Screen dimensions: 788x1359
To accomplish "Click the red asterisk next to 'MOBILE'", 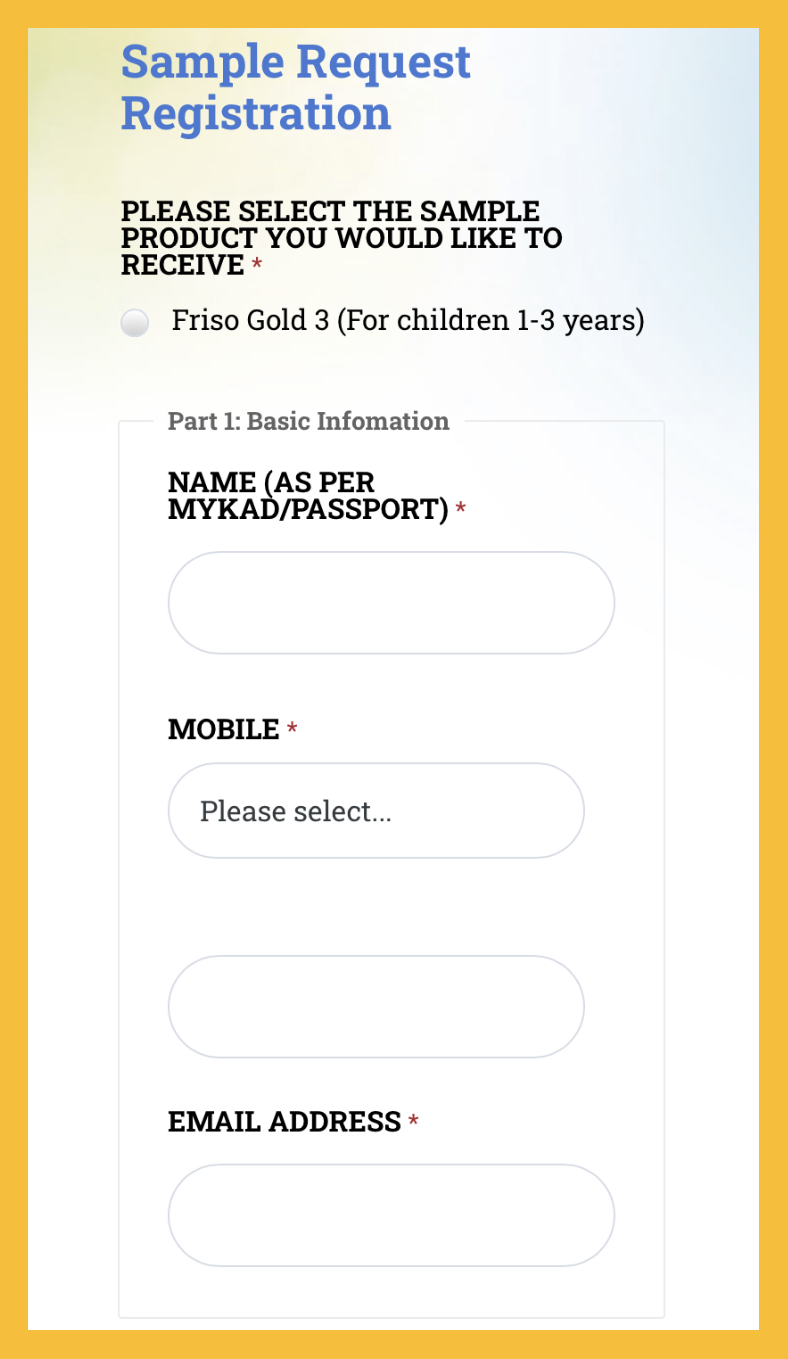I will (x=292, y=731).
